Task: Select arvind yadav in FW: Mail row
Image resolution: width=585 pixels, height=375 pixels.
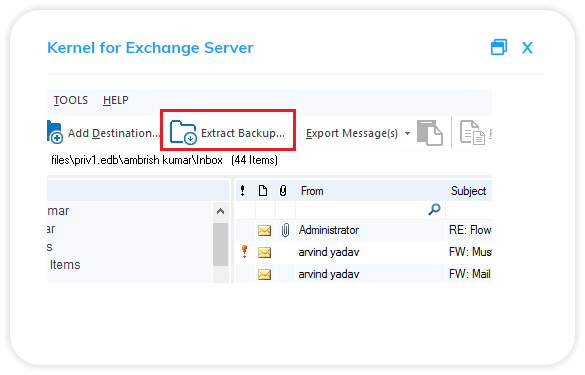Action: click(329, 274)
